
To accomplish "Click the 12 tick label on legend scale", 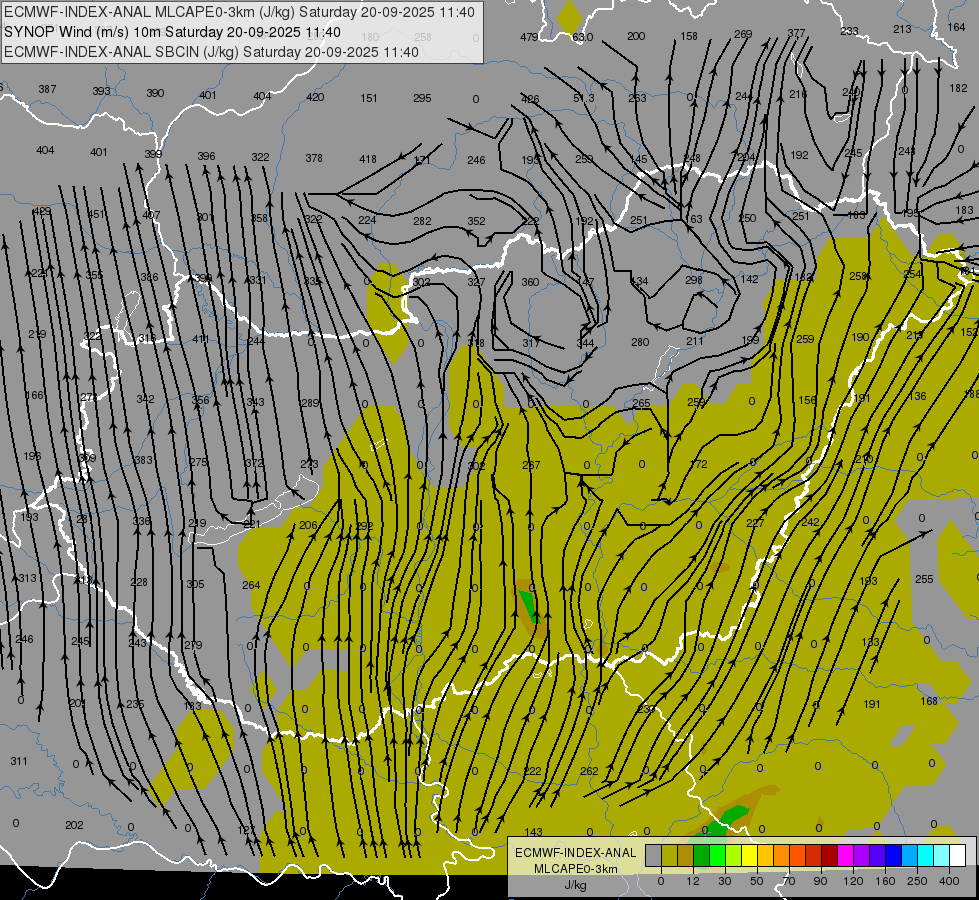I will [x=693, y=881].
